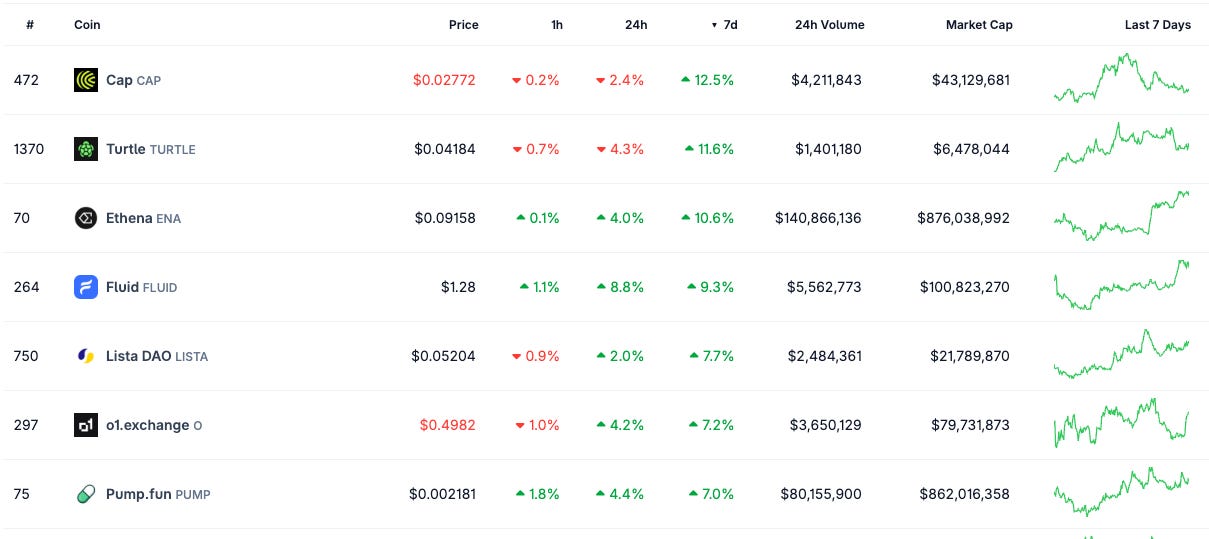Sort by the Price column header
This screenshot has height=539, width=1209.
click(463, 25)
